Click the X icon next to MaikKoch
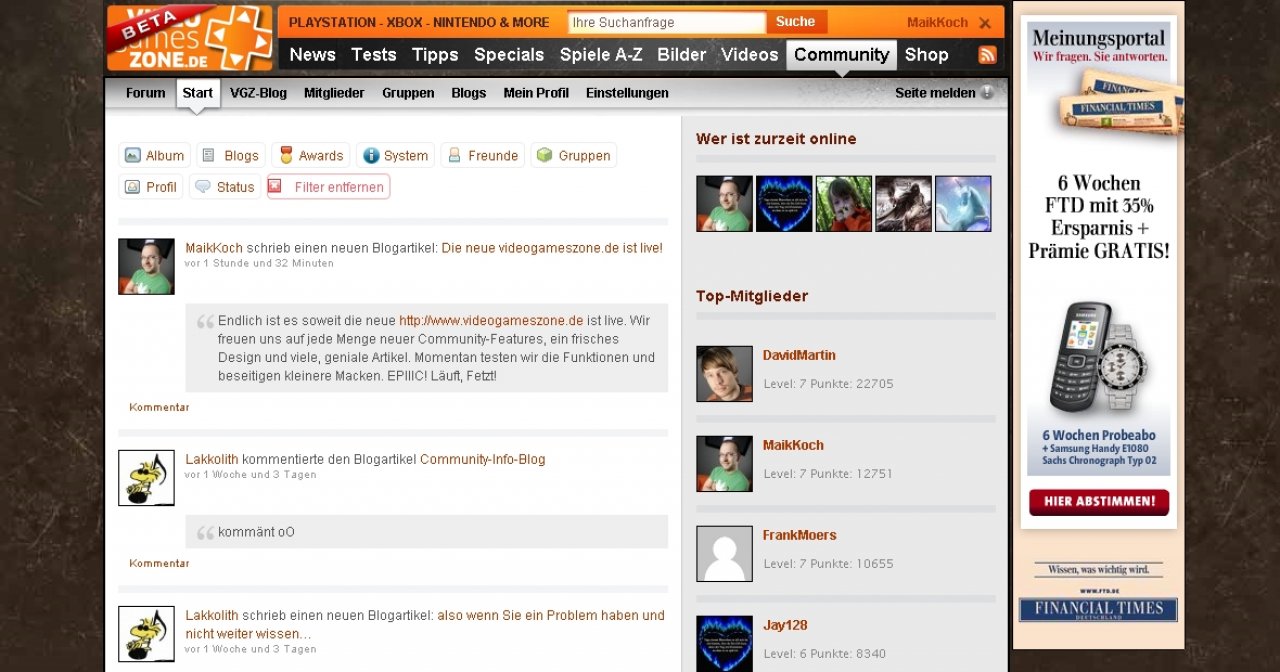Image resolution: width=1280 pixels, height=672 pixels. (x=985, y=23)
